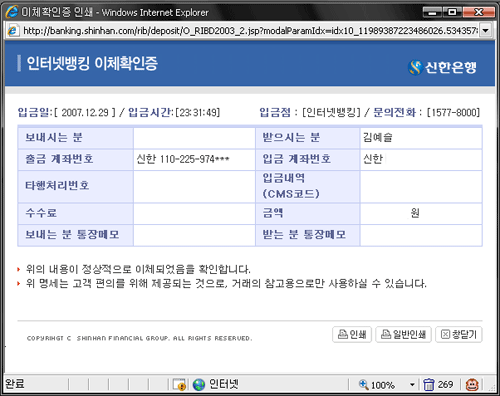This screenshot has width=500, height=396.
Task: Click the address bar URL field
Action: point(250,31)
